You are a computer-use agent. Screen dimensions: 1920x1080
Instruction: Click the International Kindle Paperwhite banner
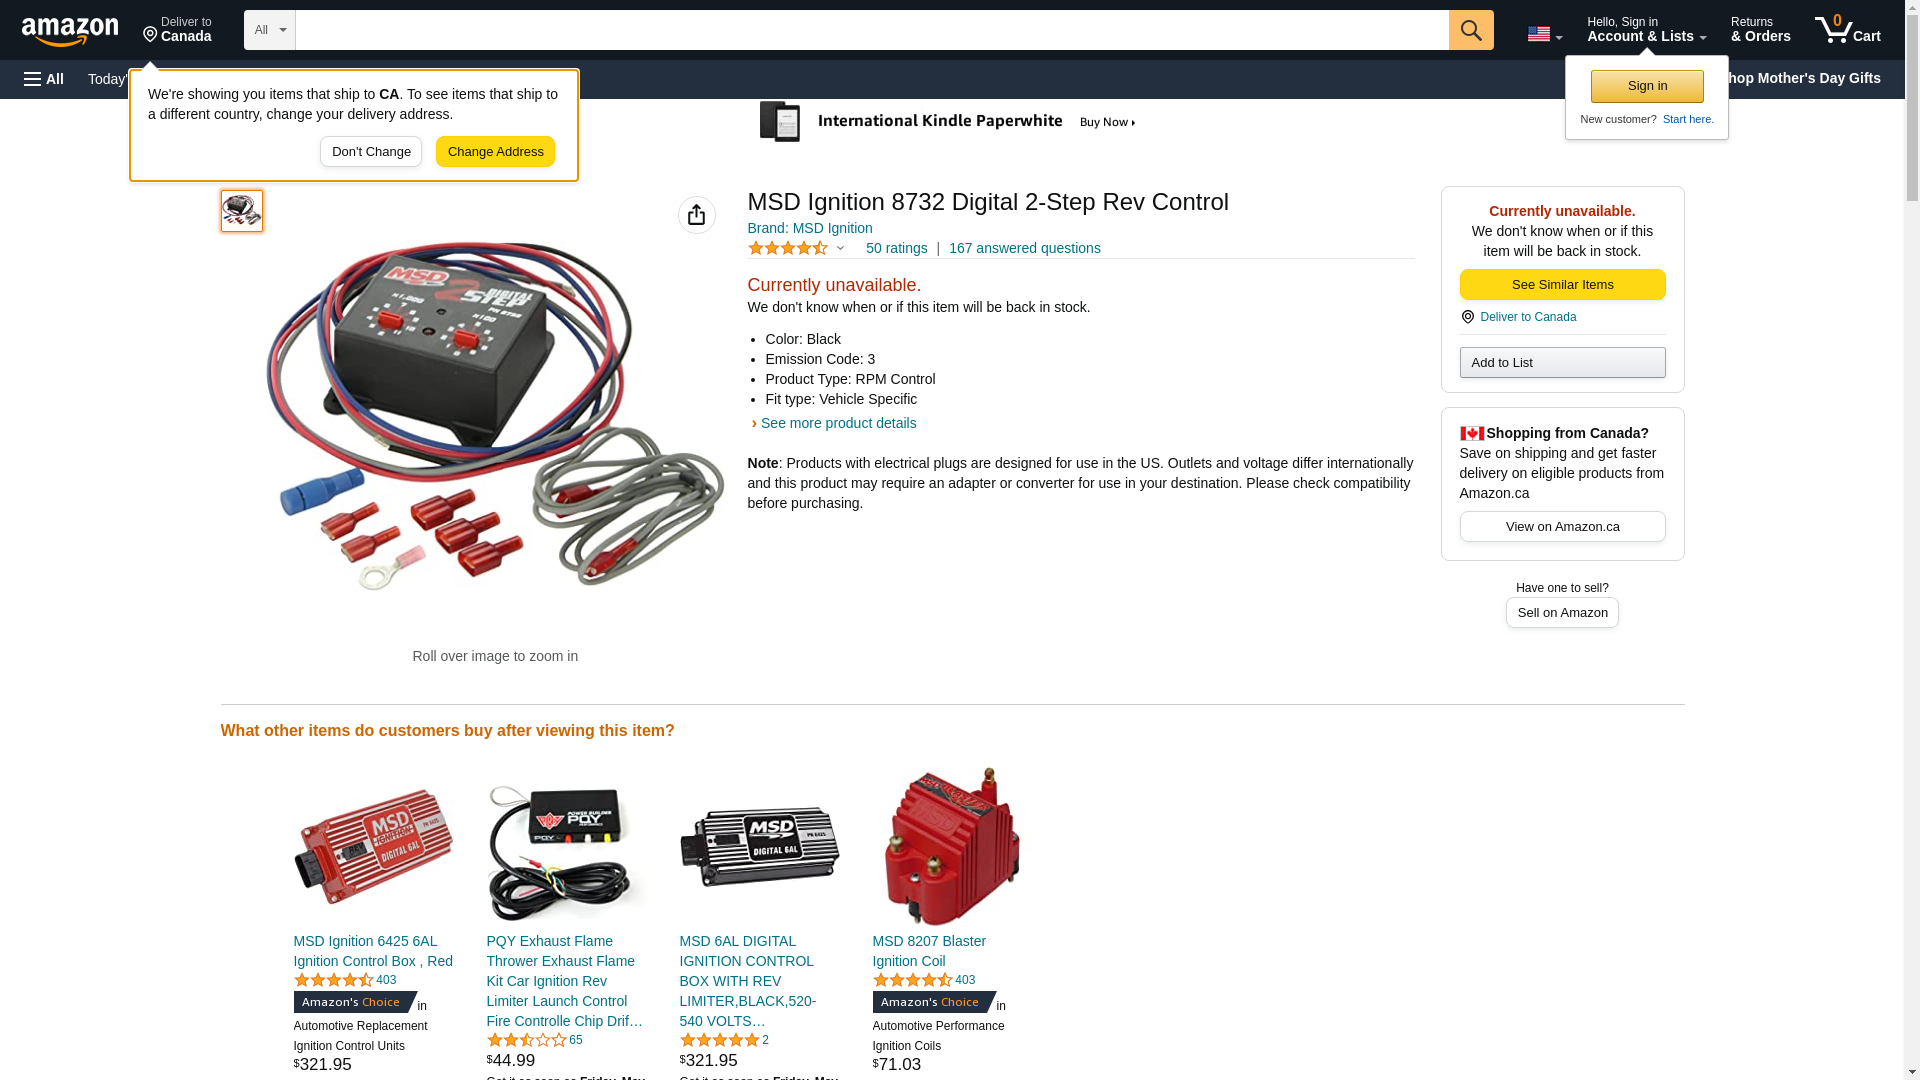[947, 122]
